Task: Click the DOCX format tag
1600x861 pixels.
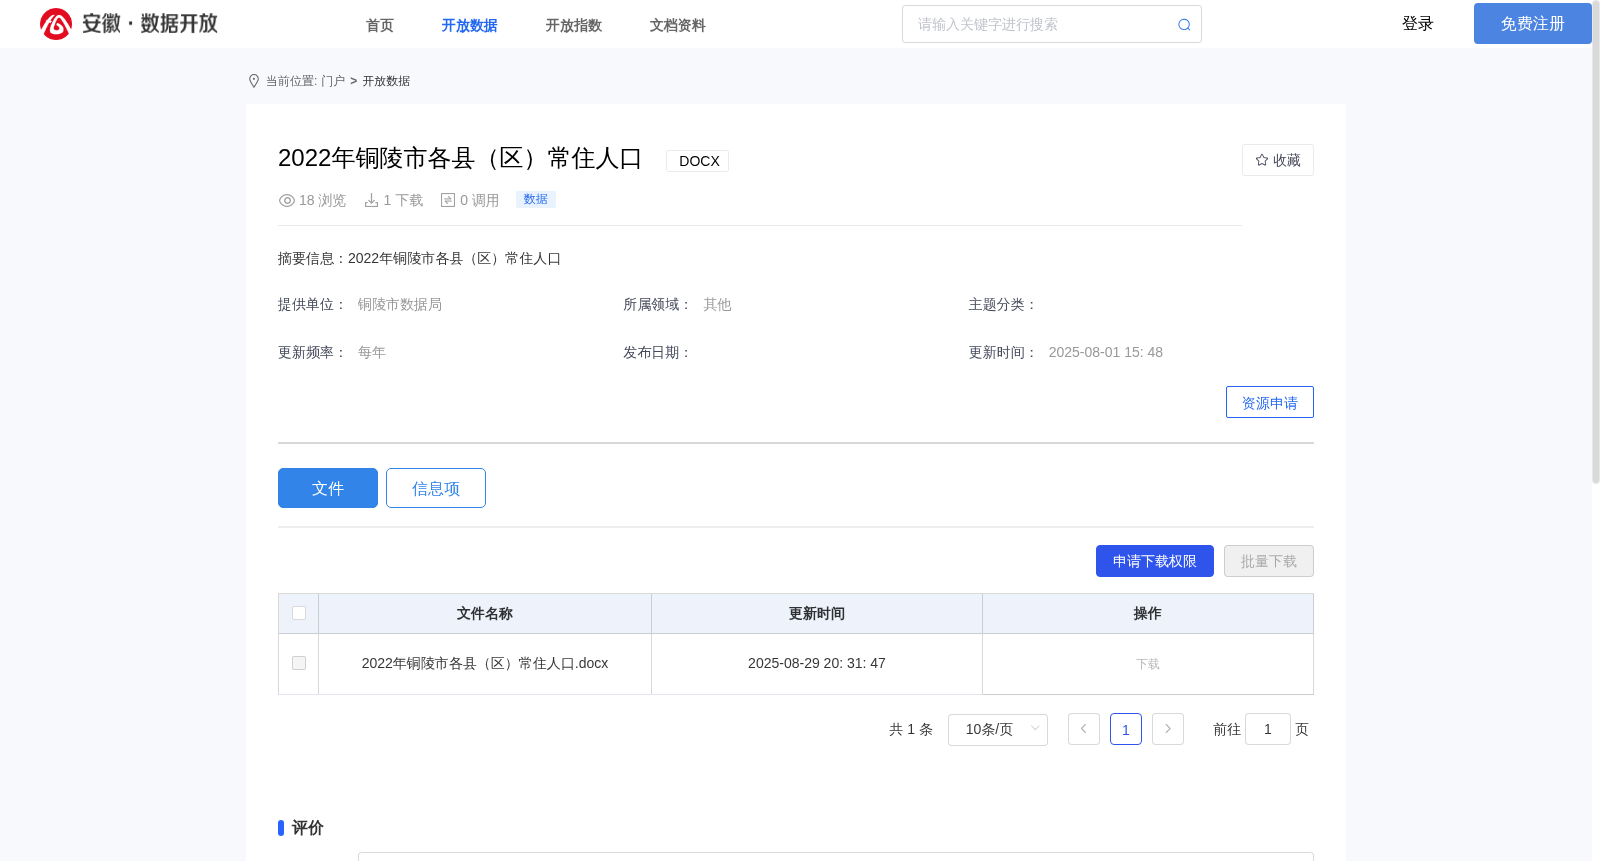Action: tap(698, 161)
